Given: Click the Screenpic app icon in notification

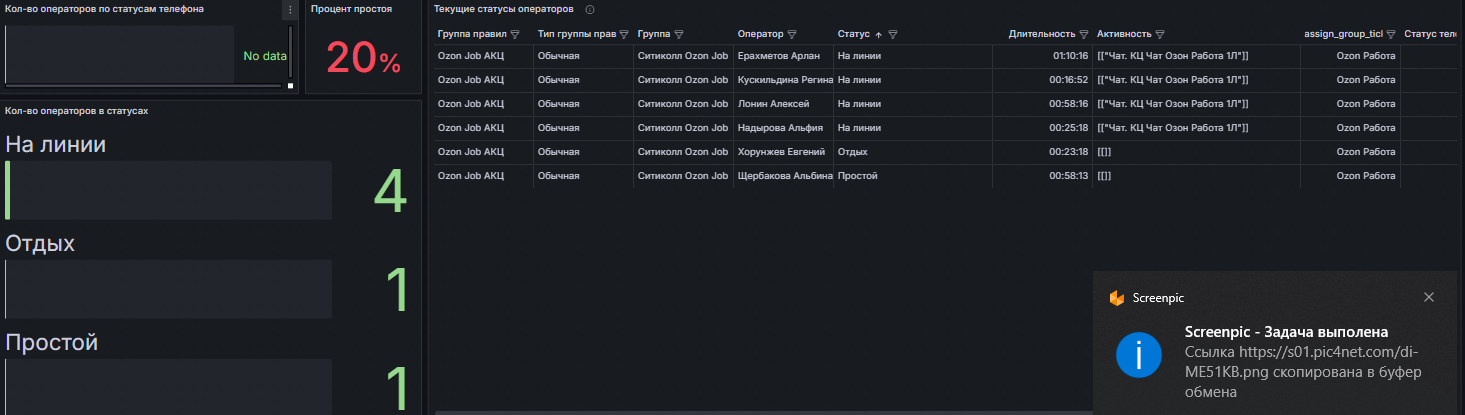Looking at the screenshot, I should click(x=1117, y=298).
